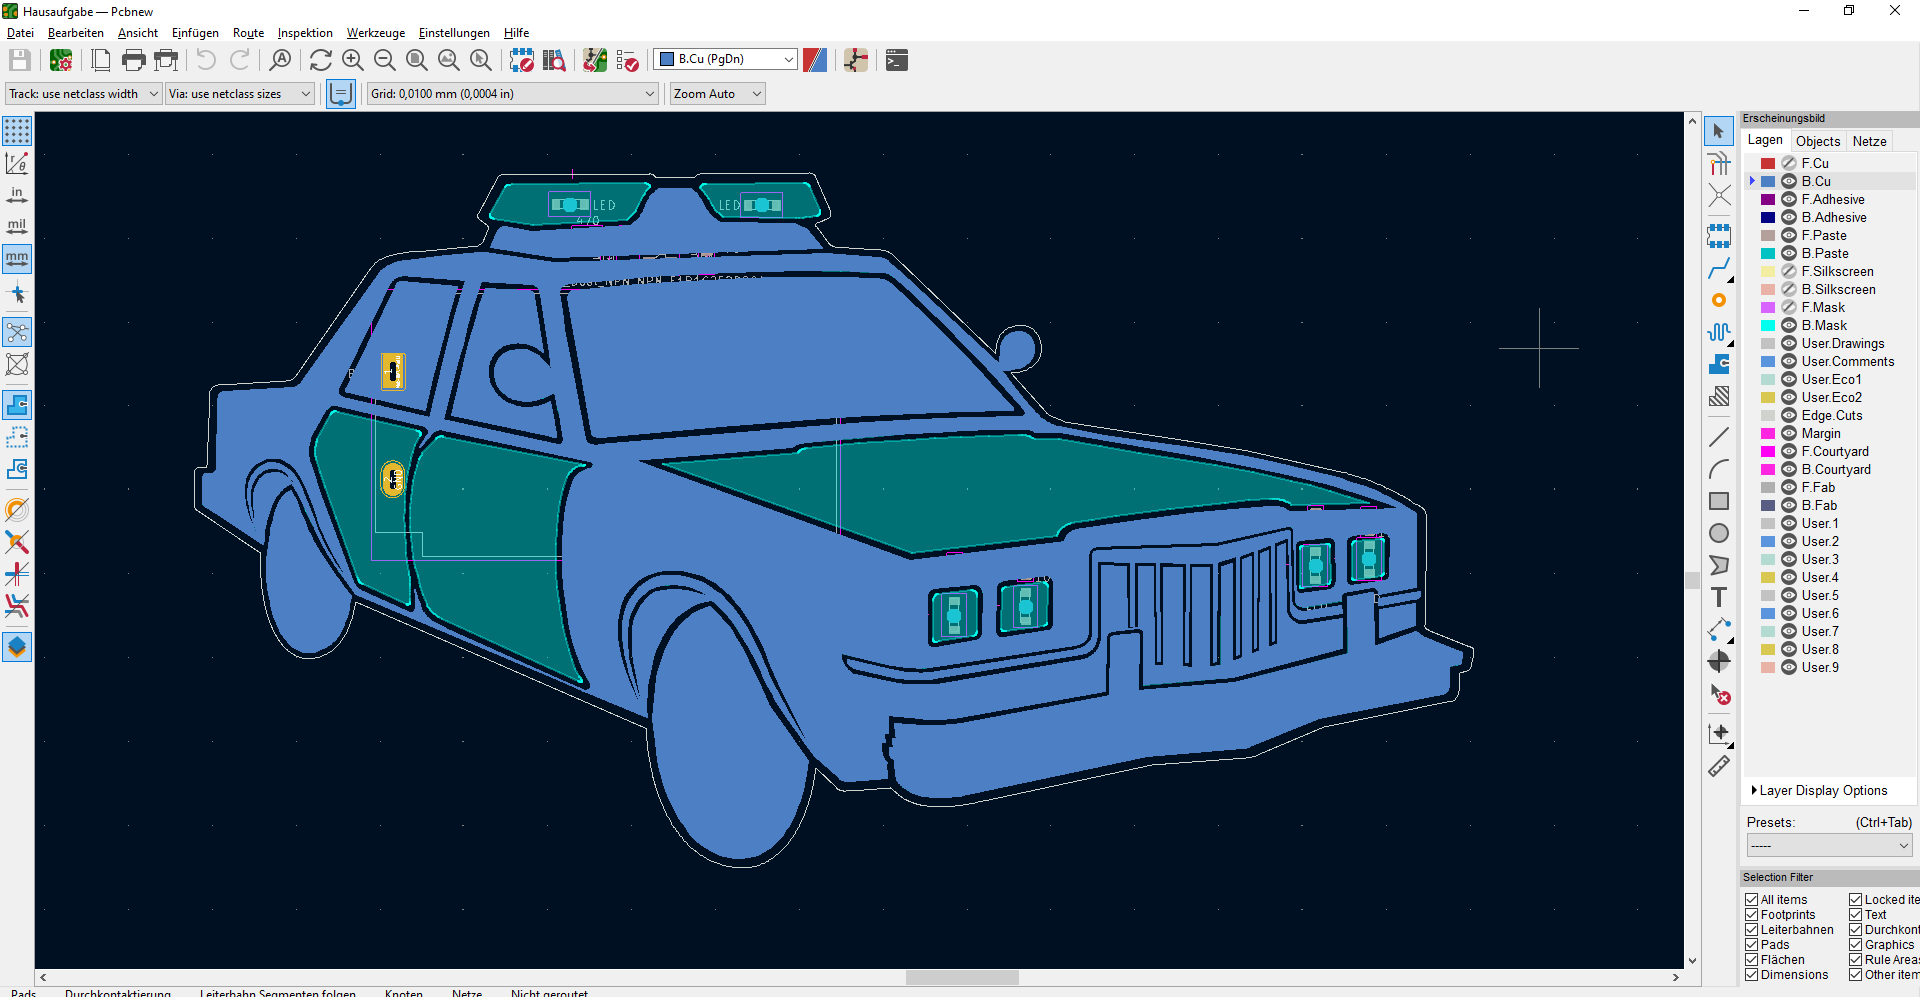
Task: Select the Add text tool
Action: [1718, 598]
